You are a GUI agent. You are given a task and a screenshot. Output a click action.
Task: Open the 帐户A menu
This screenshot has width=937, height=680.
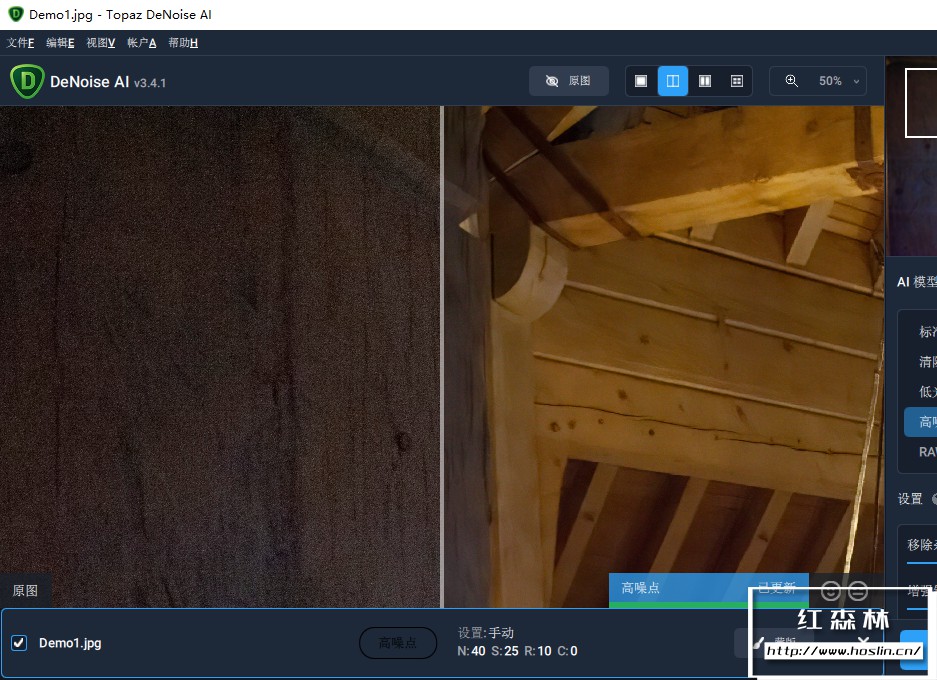(x=142, y=43)
